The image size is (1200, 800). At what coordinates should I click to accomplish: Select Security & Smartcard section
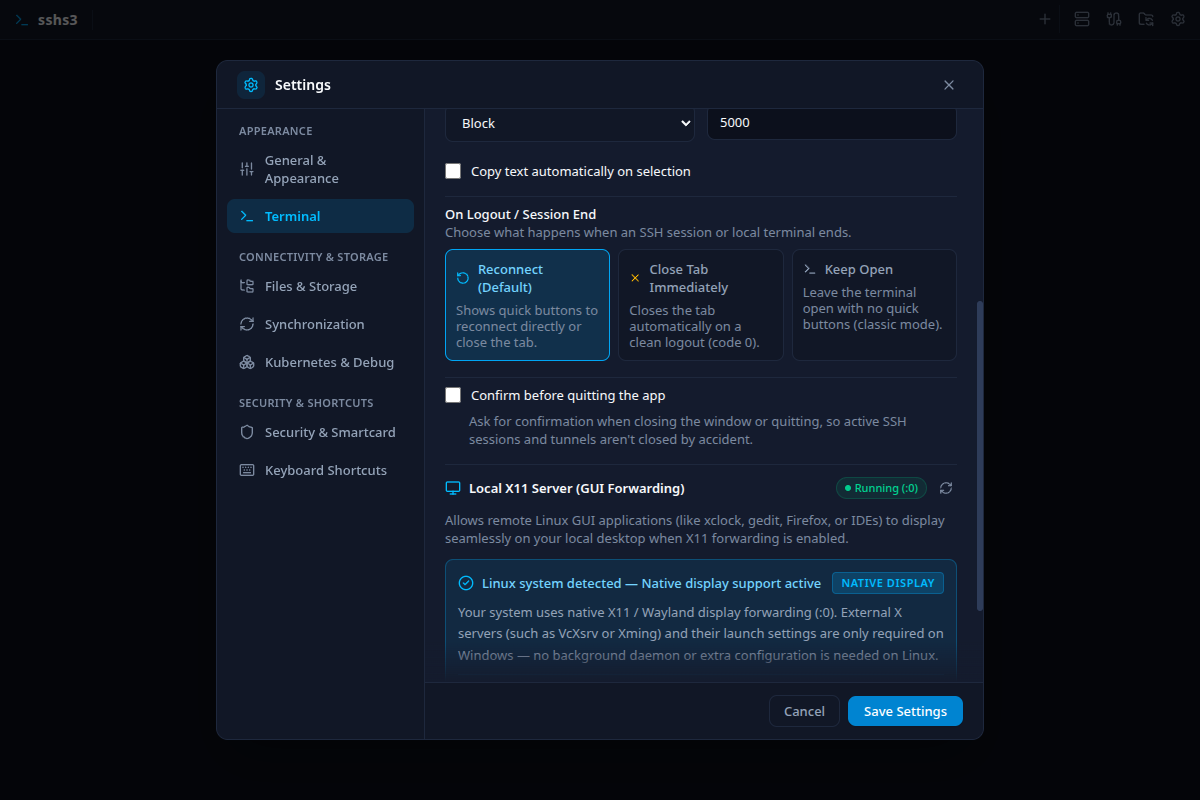tap(320, 432)
